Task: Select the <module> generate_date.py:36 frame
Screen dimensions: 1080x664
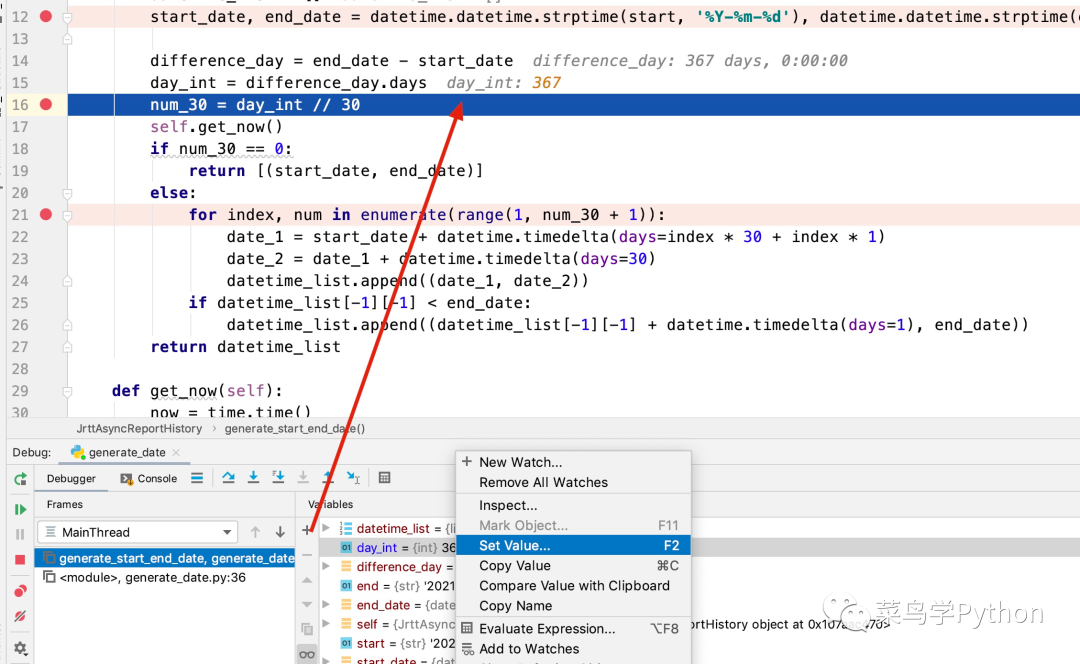Action: pos(165,577)
